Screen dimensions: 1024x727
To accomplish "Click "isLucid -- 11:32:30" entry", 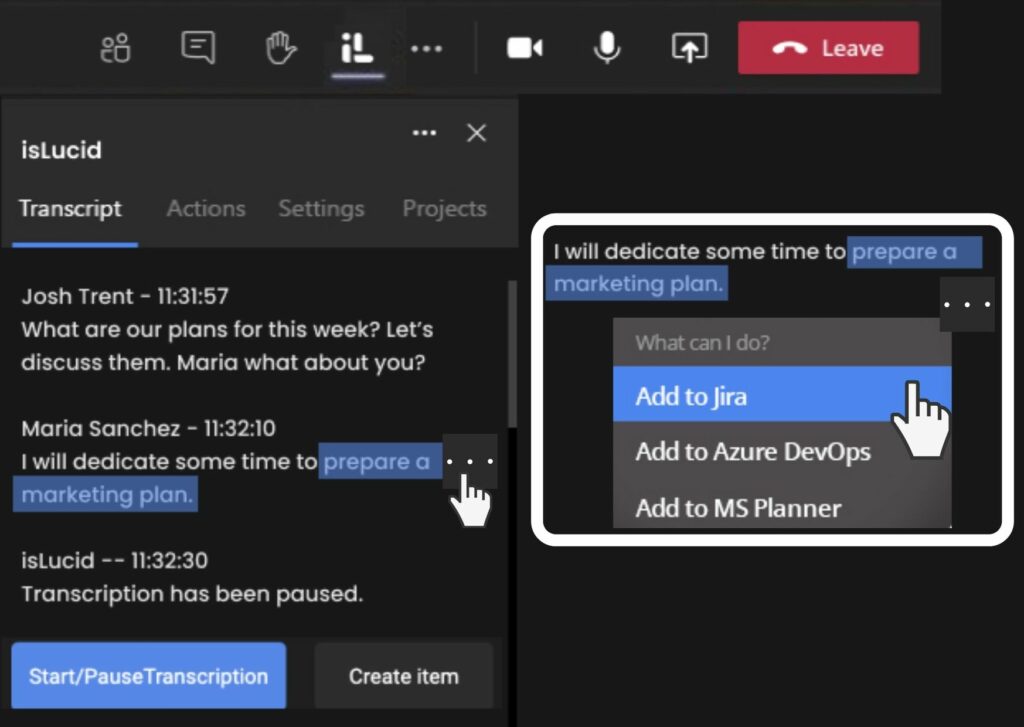I will pos(114,560).
